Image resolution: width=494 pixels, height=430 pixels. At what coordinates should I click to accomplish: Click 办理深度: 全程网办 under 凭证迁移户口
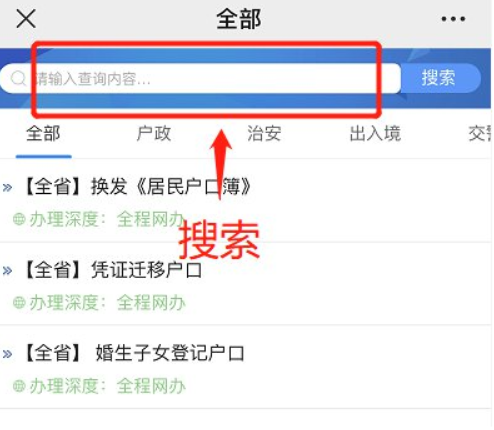click(107, 303)
